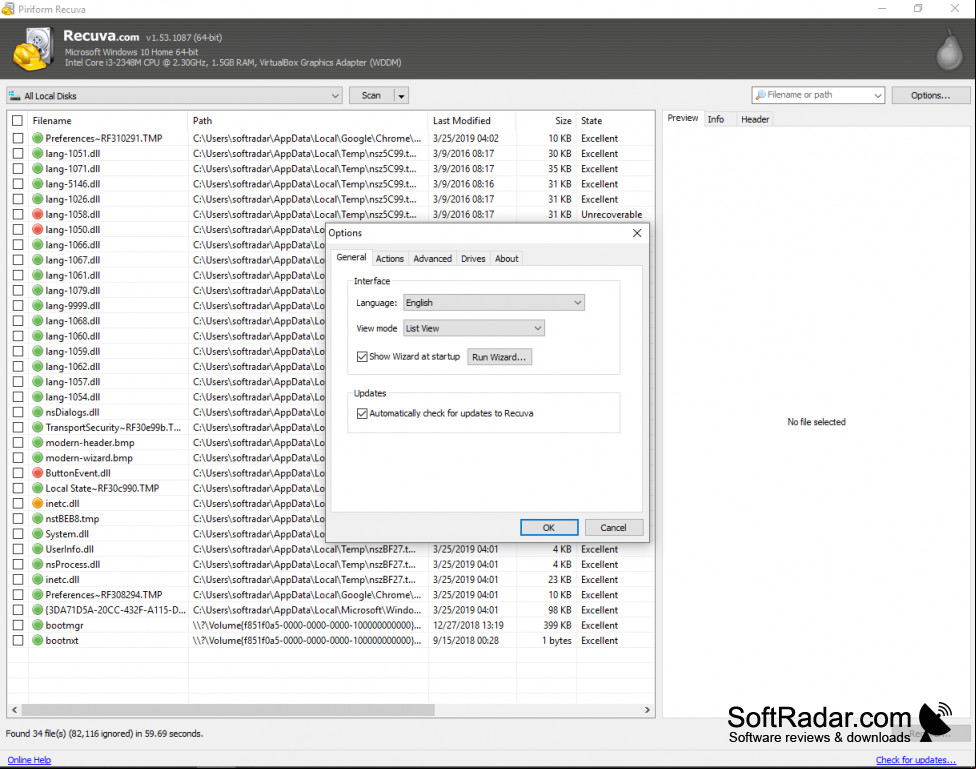The width and height of the screenshot is (976, 769).
Task: Click the green status dot of modern-wizard.bmp
Action: pos(37,458)
